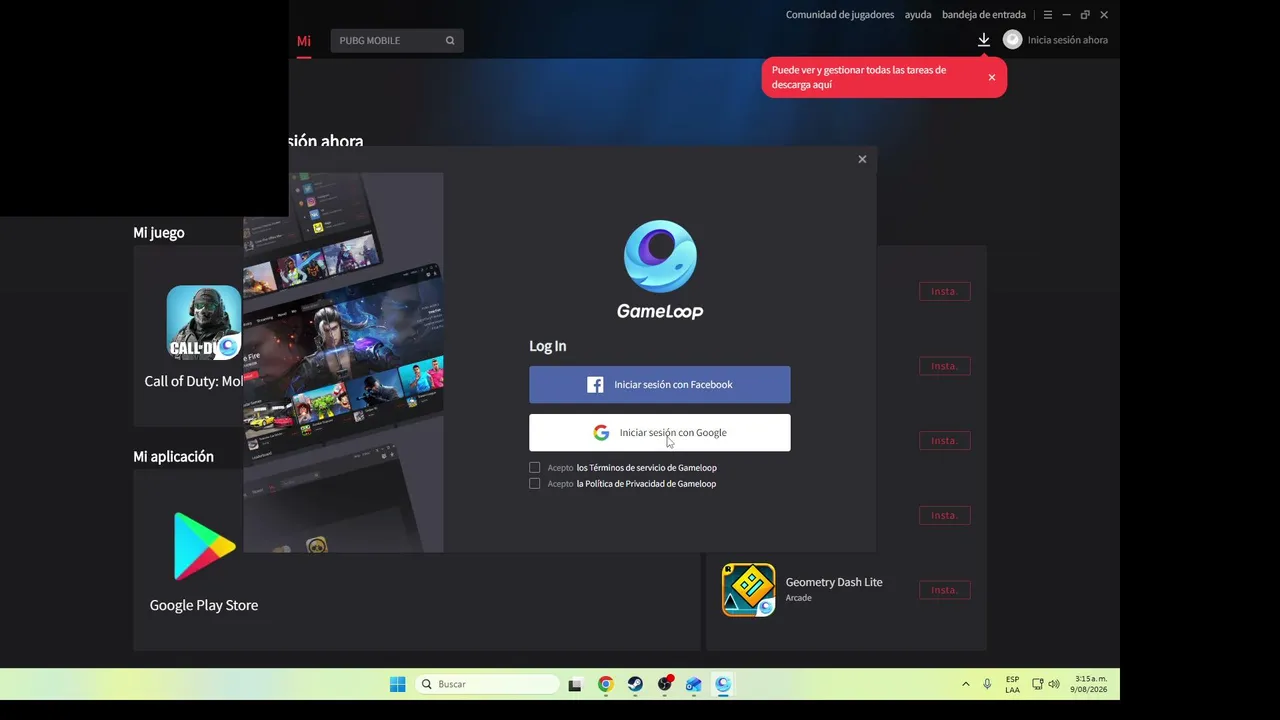Viewport: 1280px width, 720px height.
Task: Launch the Google Play Store icon
Action: [x=204, y=546]
